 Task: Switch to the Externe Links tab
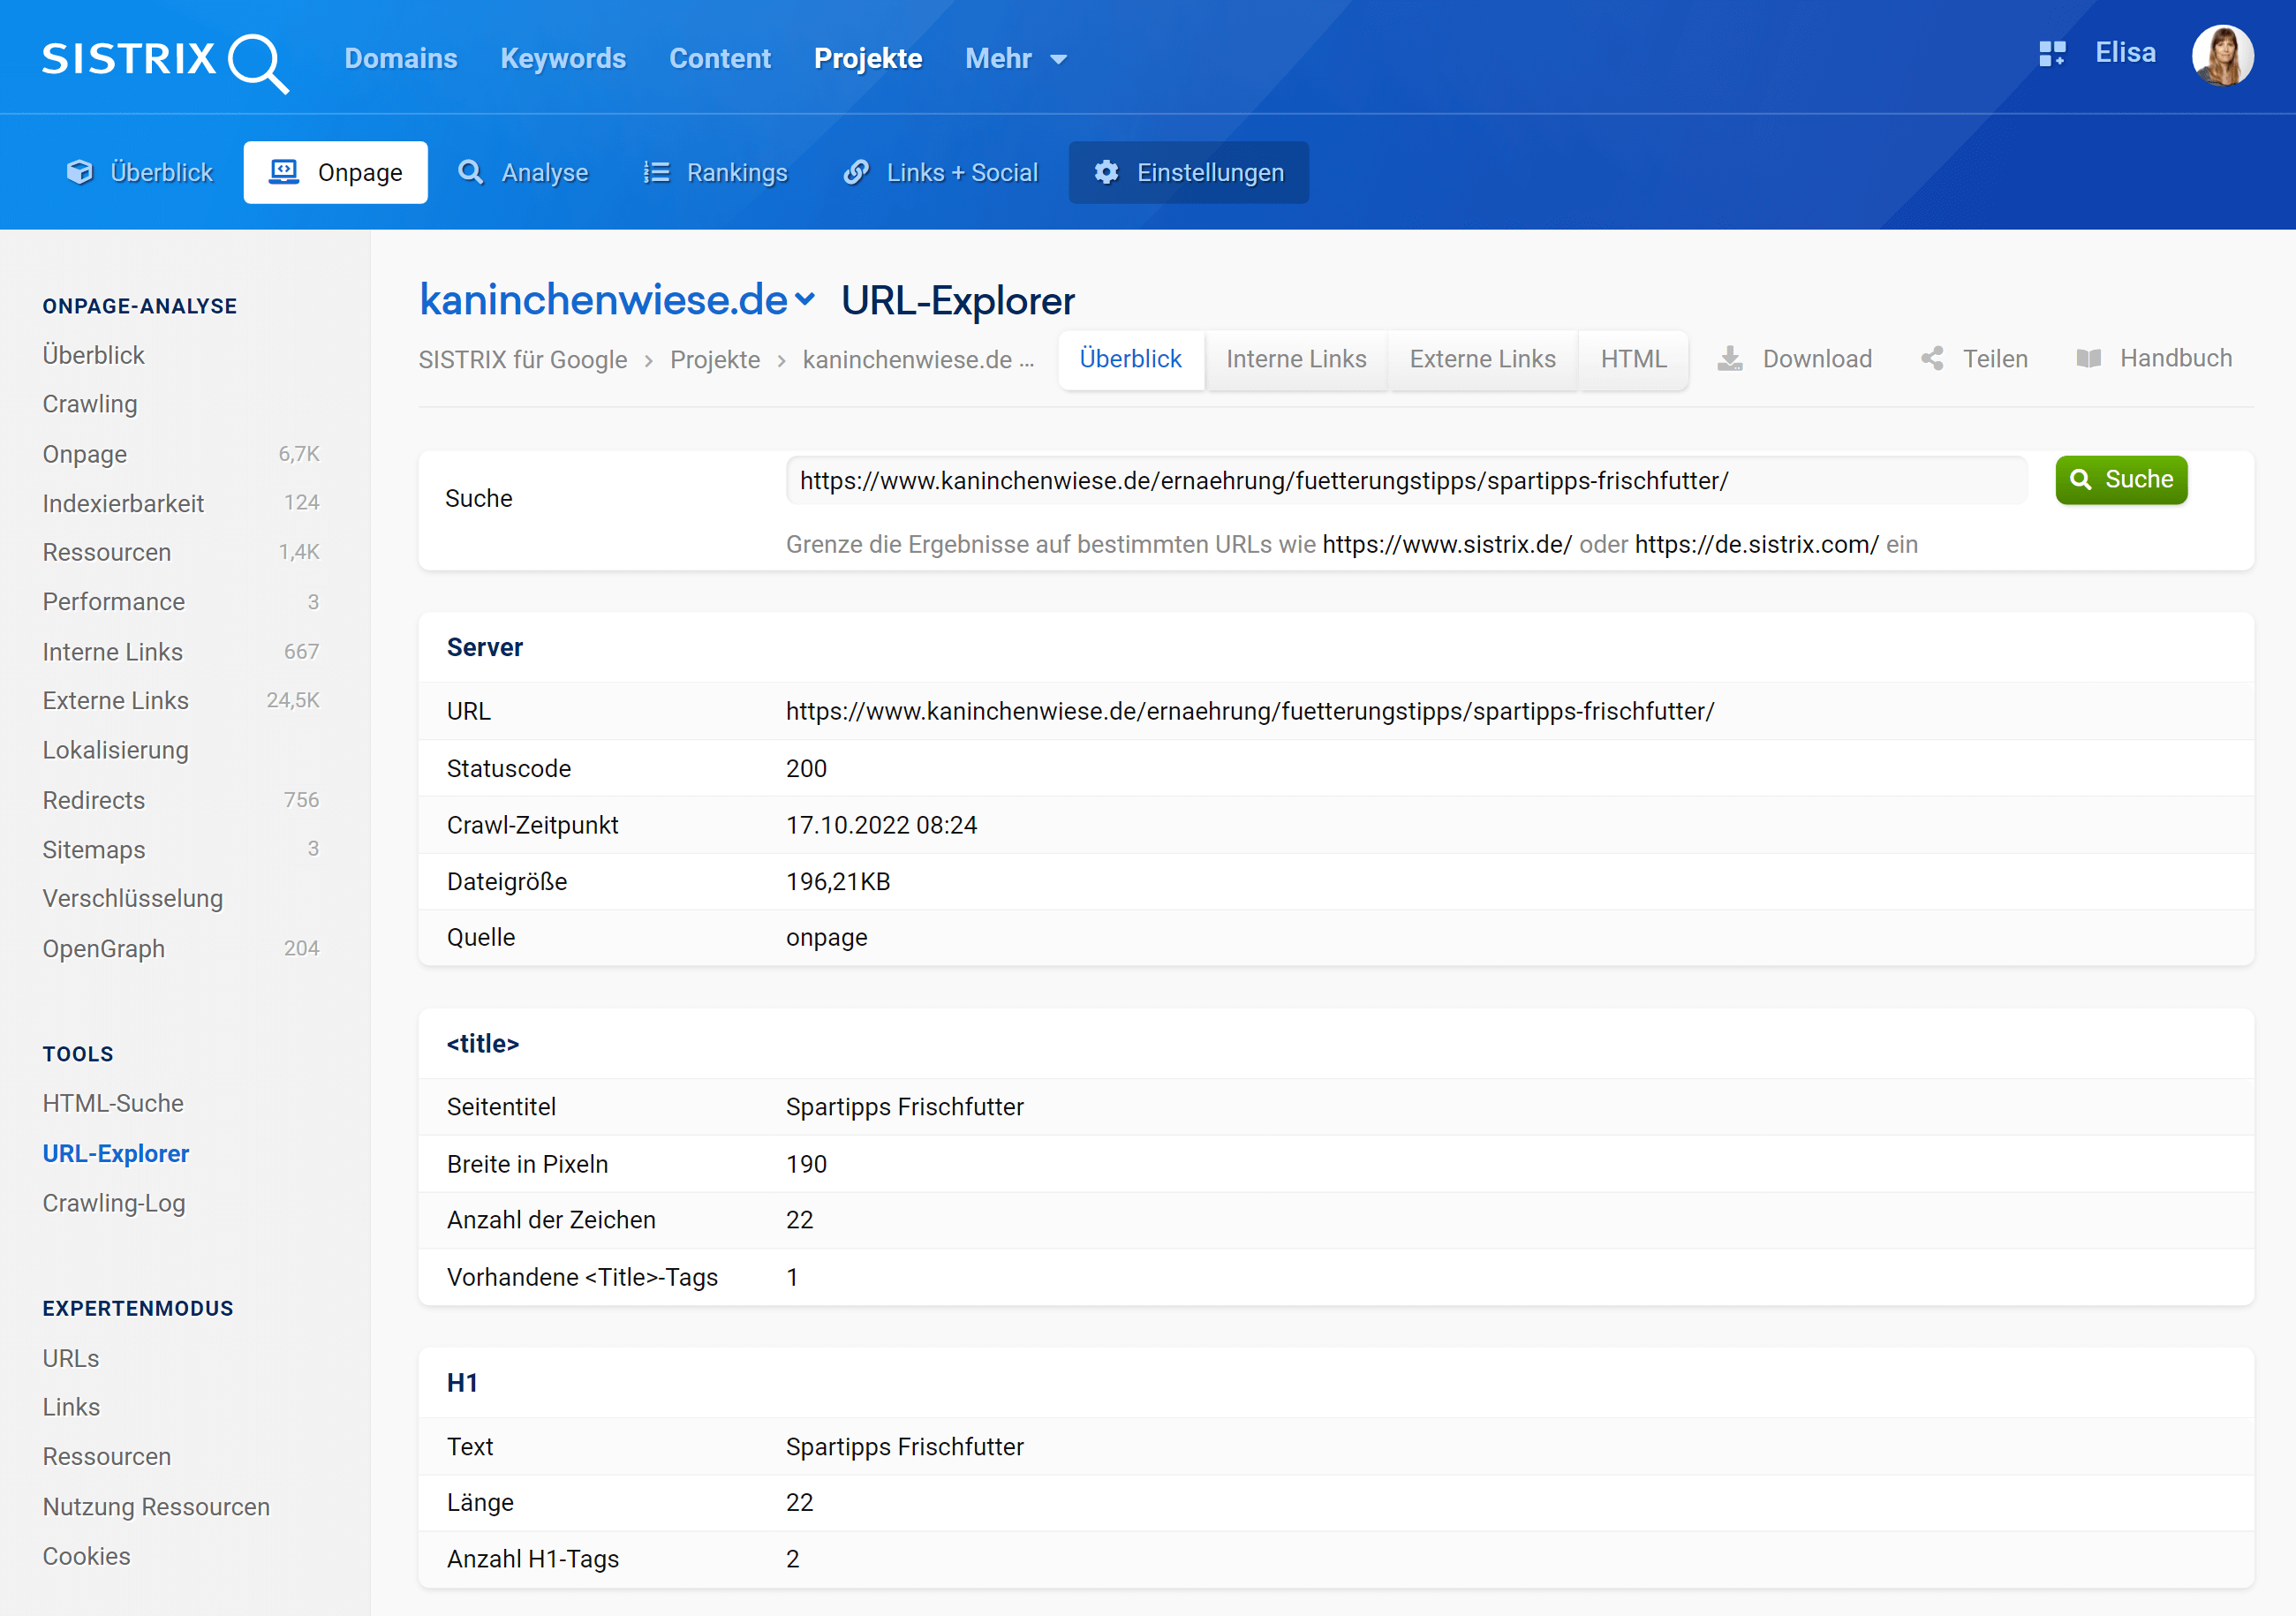pyautogui.click(x=1482, y=359)
